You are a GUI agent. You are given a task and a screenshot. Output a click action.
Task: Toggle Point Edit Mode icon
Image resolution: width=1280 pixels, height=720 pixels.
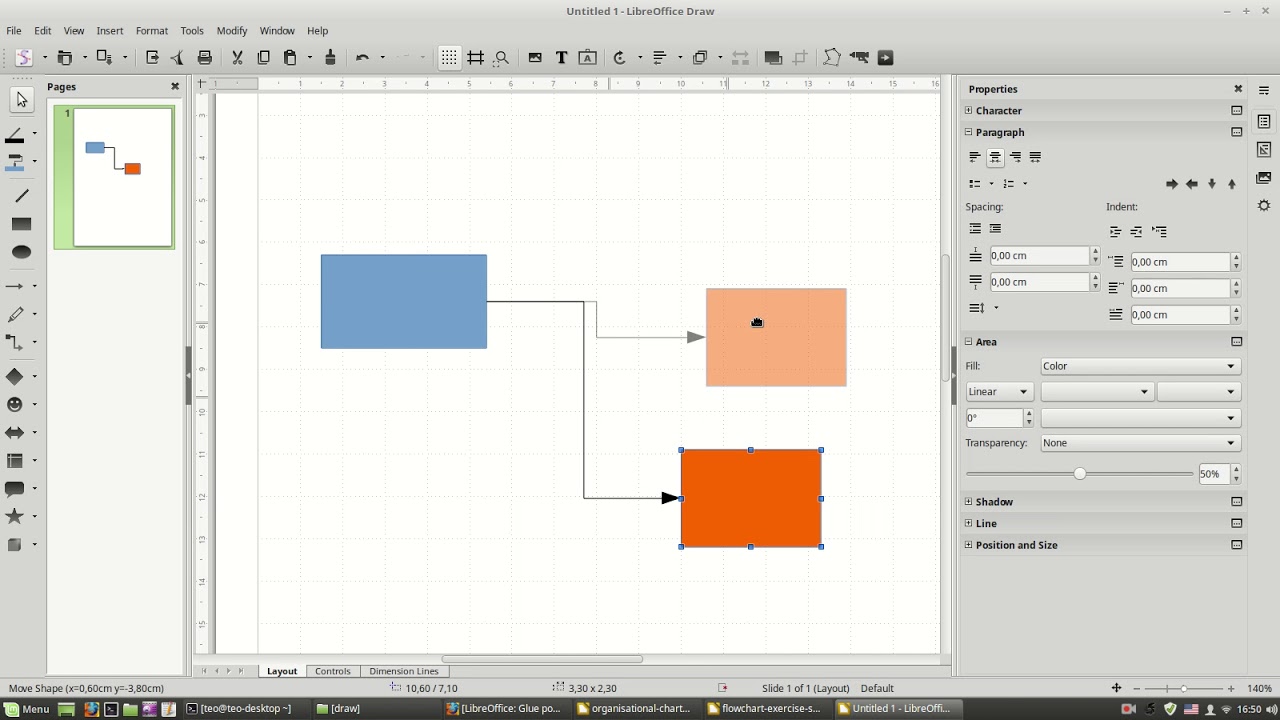pos(832,58)
